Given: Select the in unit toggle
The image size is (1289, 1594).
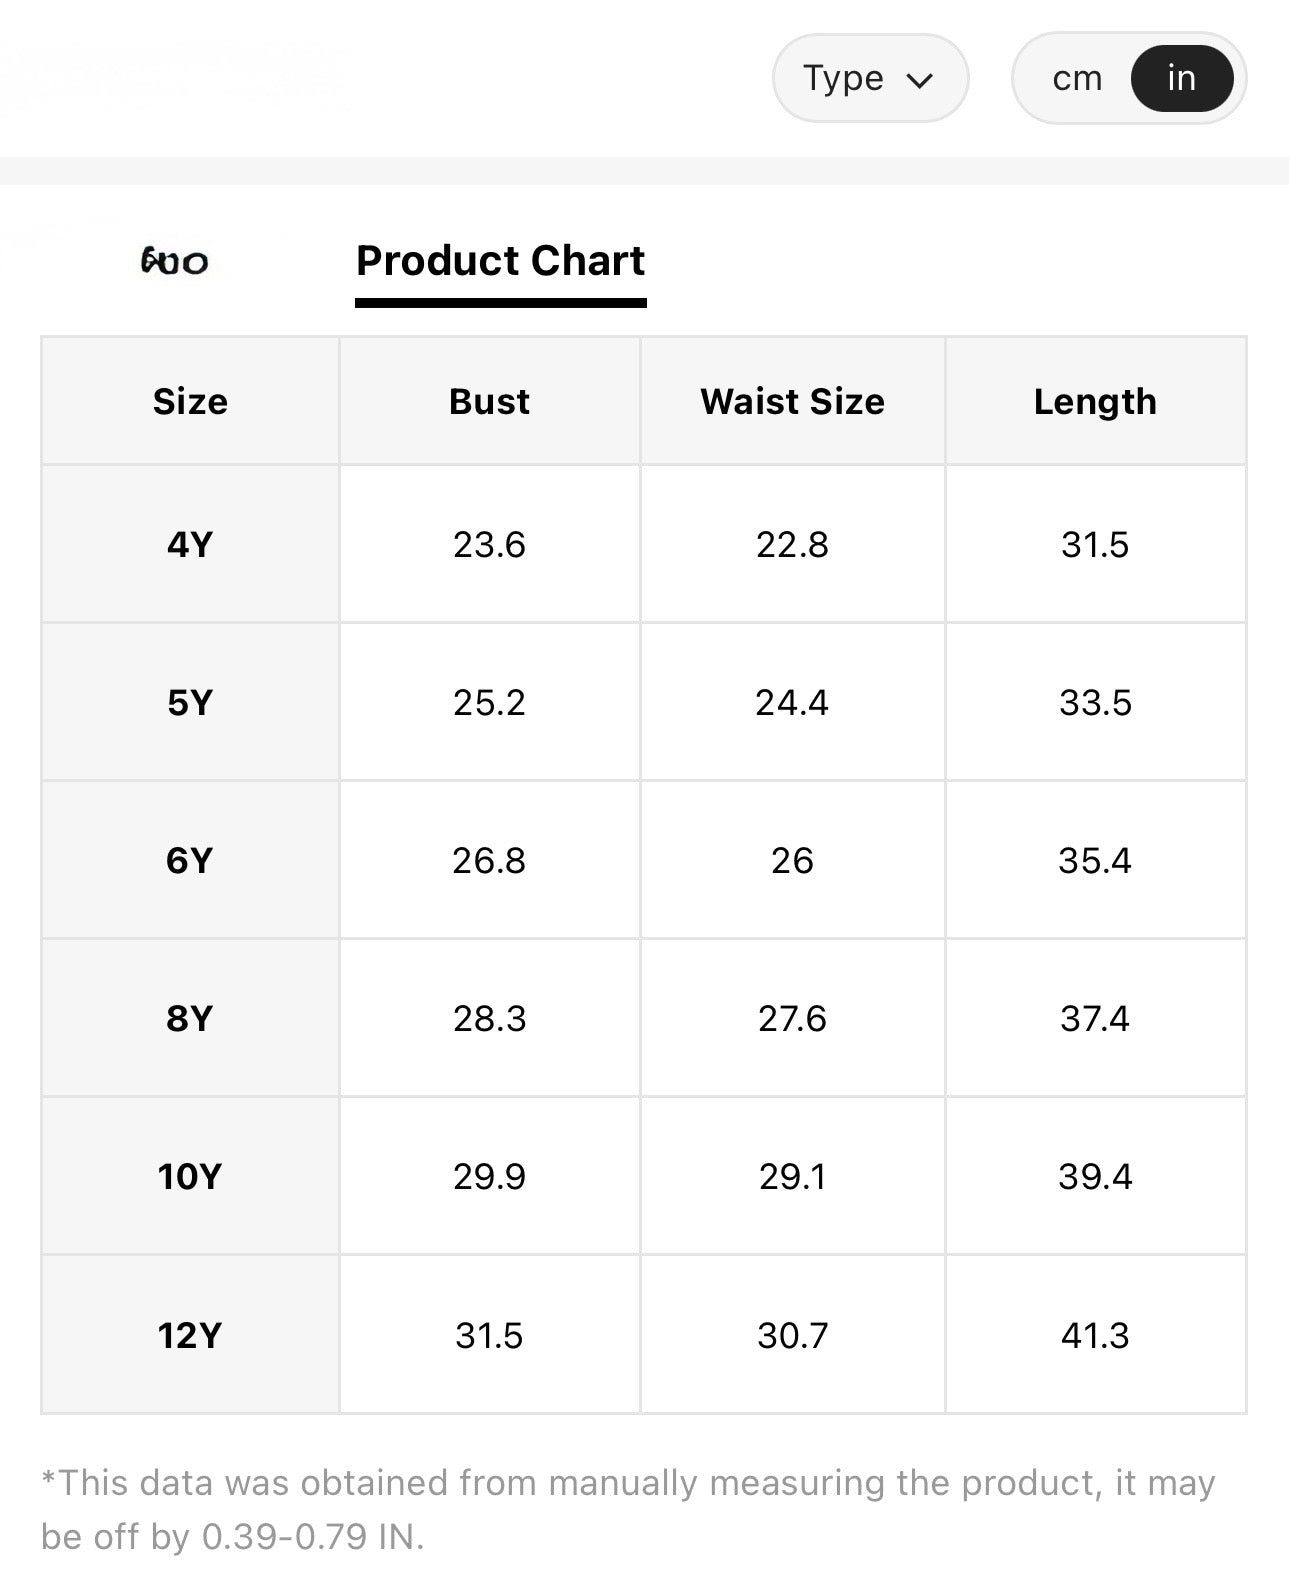Looking at the screenshot, I should point(1182,78).
